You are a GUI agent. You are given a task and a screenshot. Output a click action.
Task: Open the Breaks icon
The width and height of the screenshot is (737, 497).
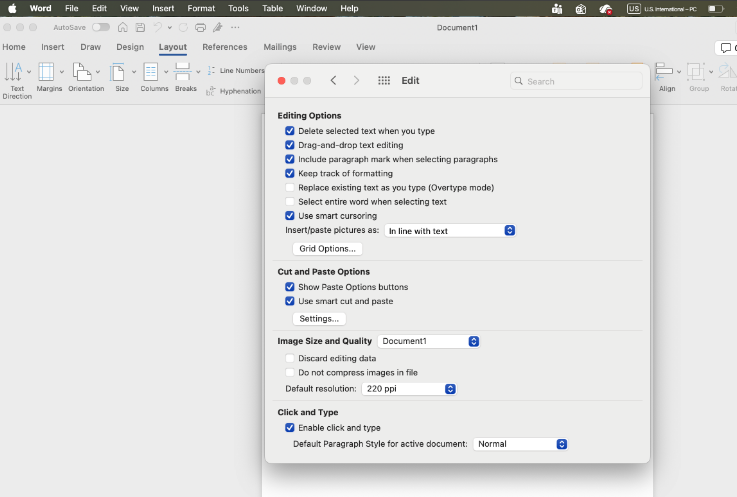click(x=182, y=71)
